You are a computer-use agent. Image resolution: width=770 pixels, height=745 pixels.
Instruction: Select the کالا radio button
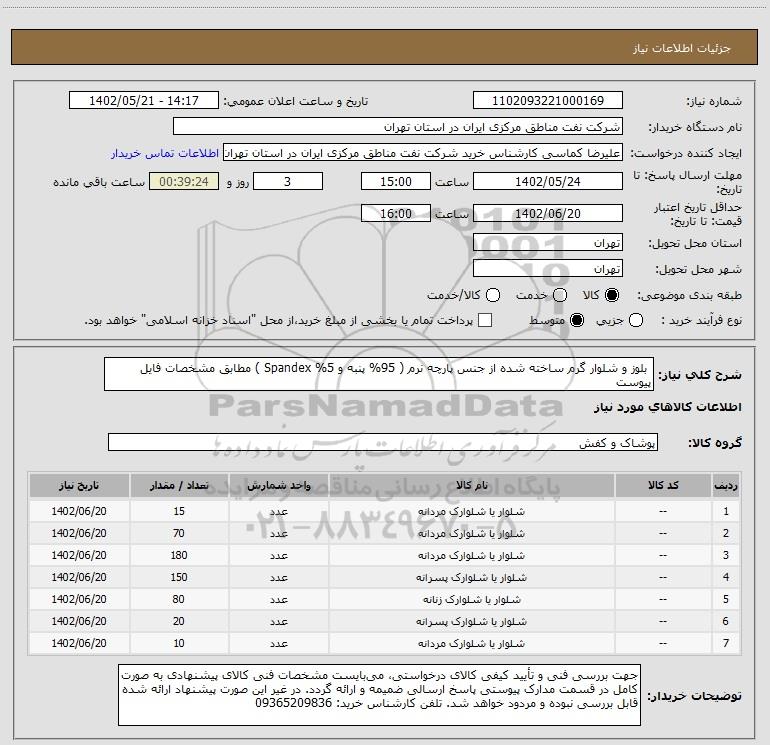pyautogui.click(x=612, y=295)
